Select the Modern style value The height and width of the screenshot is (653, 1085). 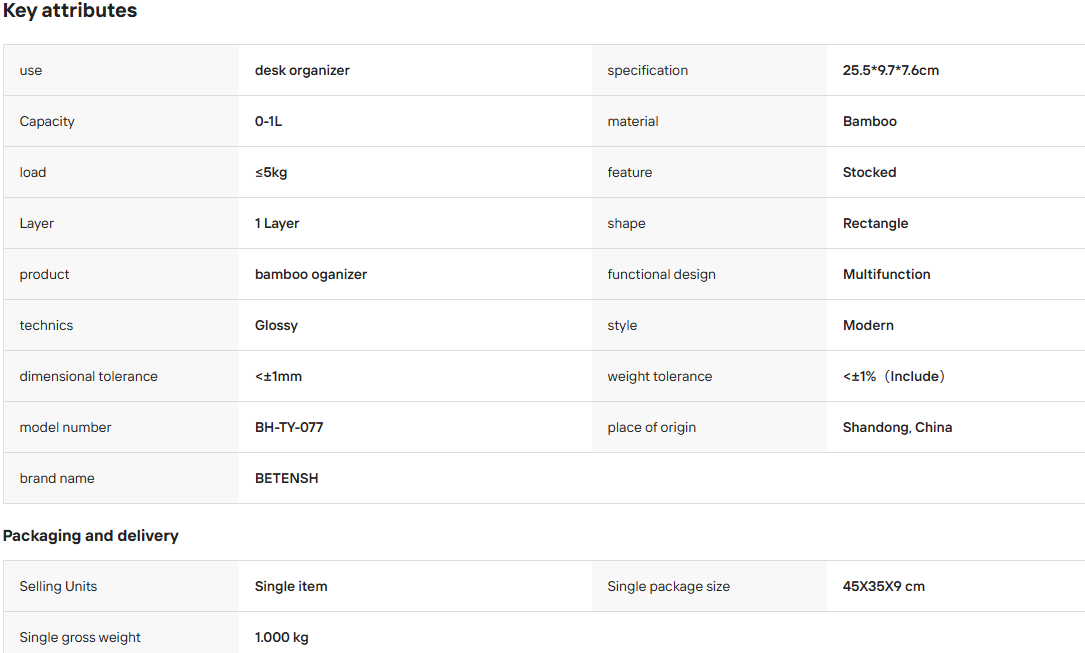click(868, 326)
